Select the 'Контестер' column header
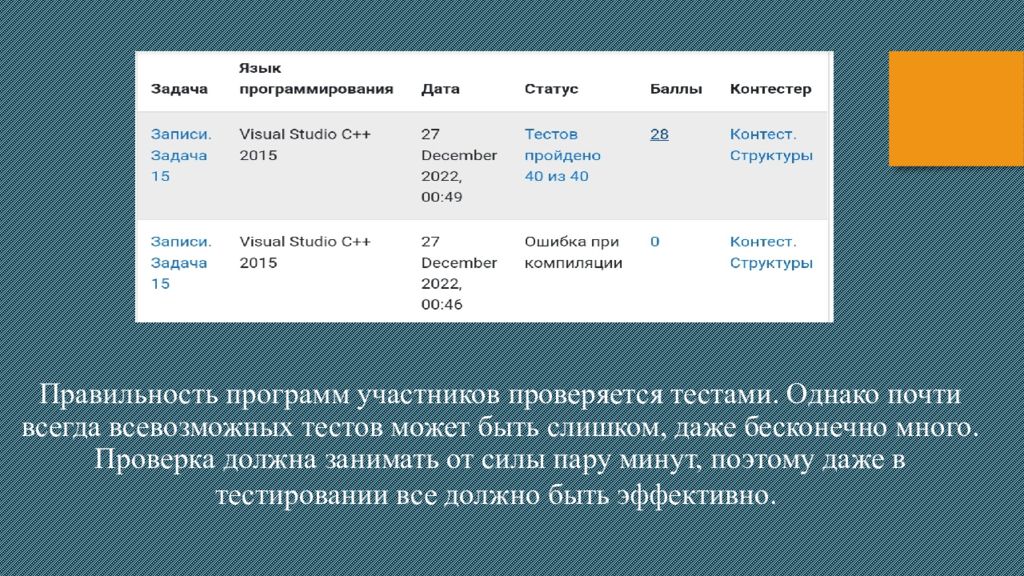This screenshot has width=1024, height=576. 771,89
